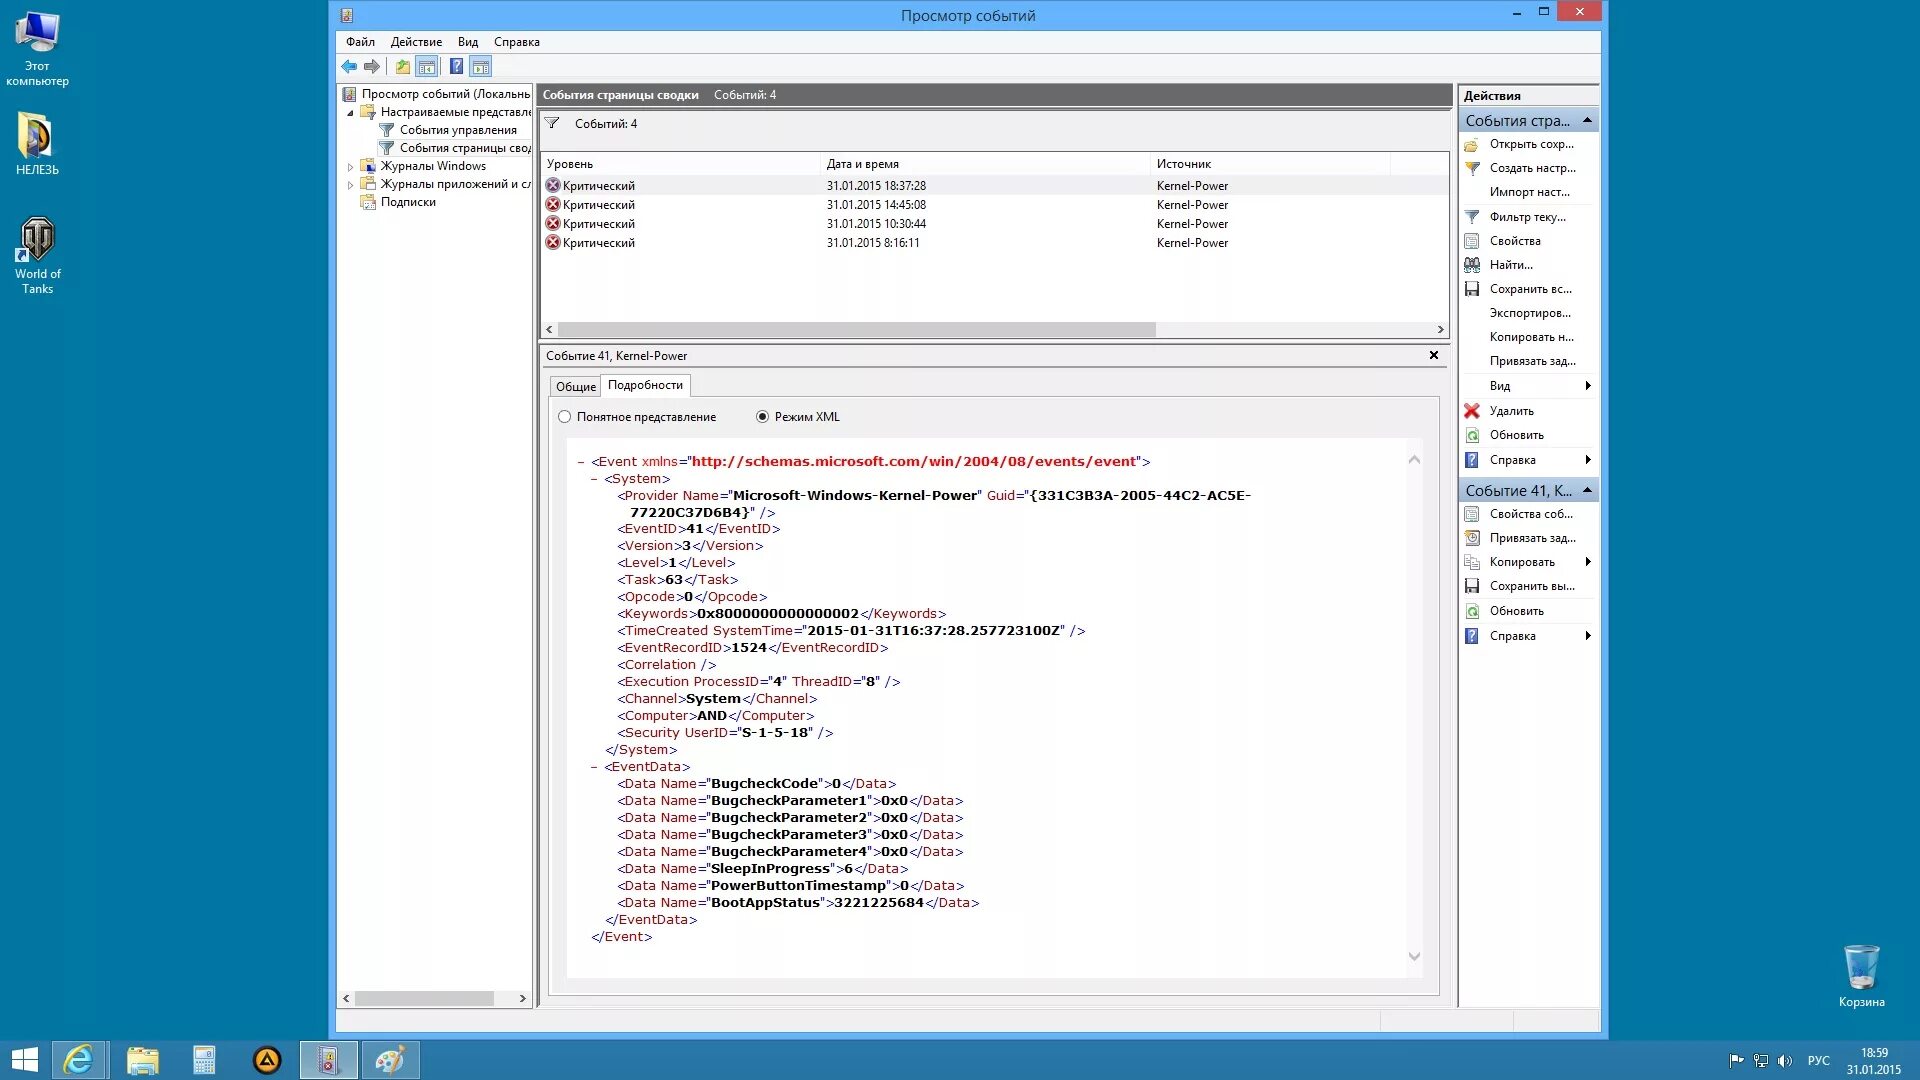Select the Понятное представление radio button
Image resolution: width=1920 pixels, height=1080 pixels.
pyautogui.click(x=565, y=417)
